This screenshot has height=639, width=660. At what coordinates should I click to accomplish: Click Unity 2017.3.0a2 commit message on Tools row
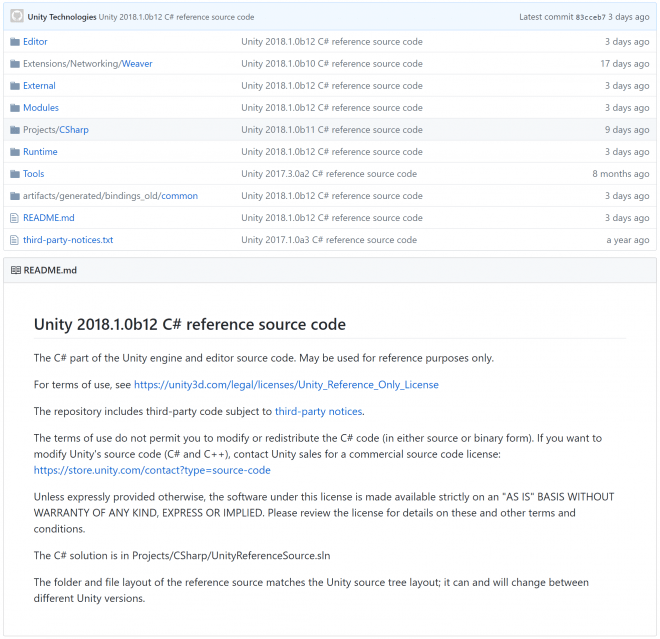(x=329, y=174)
